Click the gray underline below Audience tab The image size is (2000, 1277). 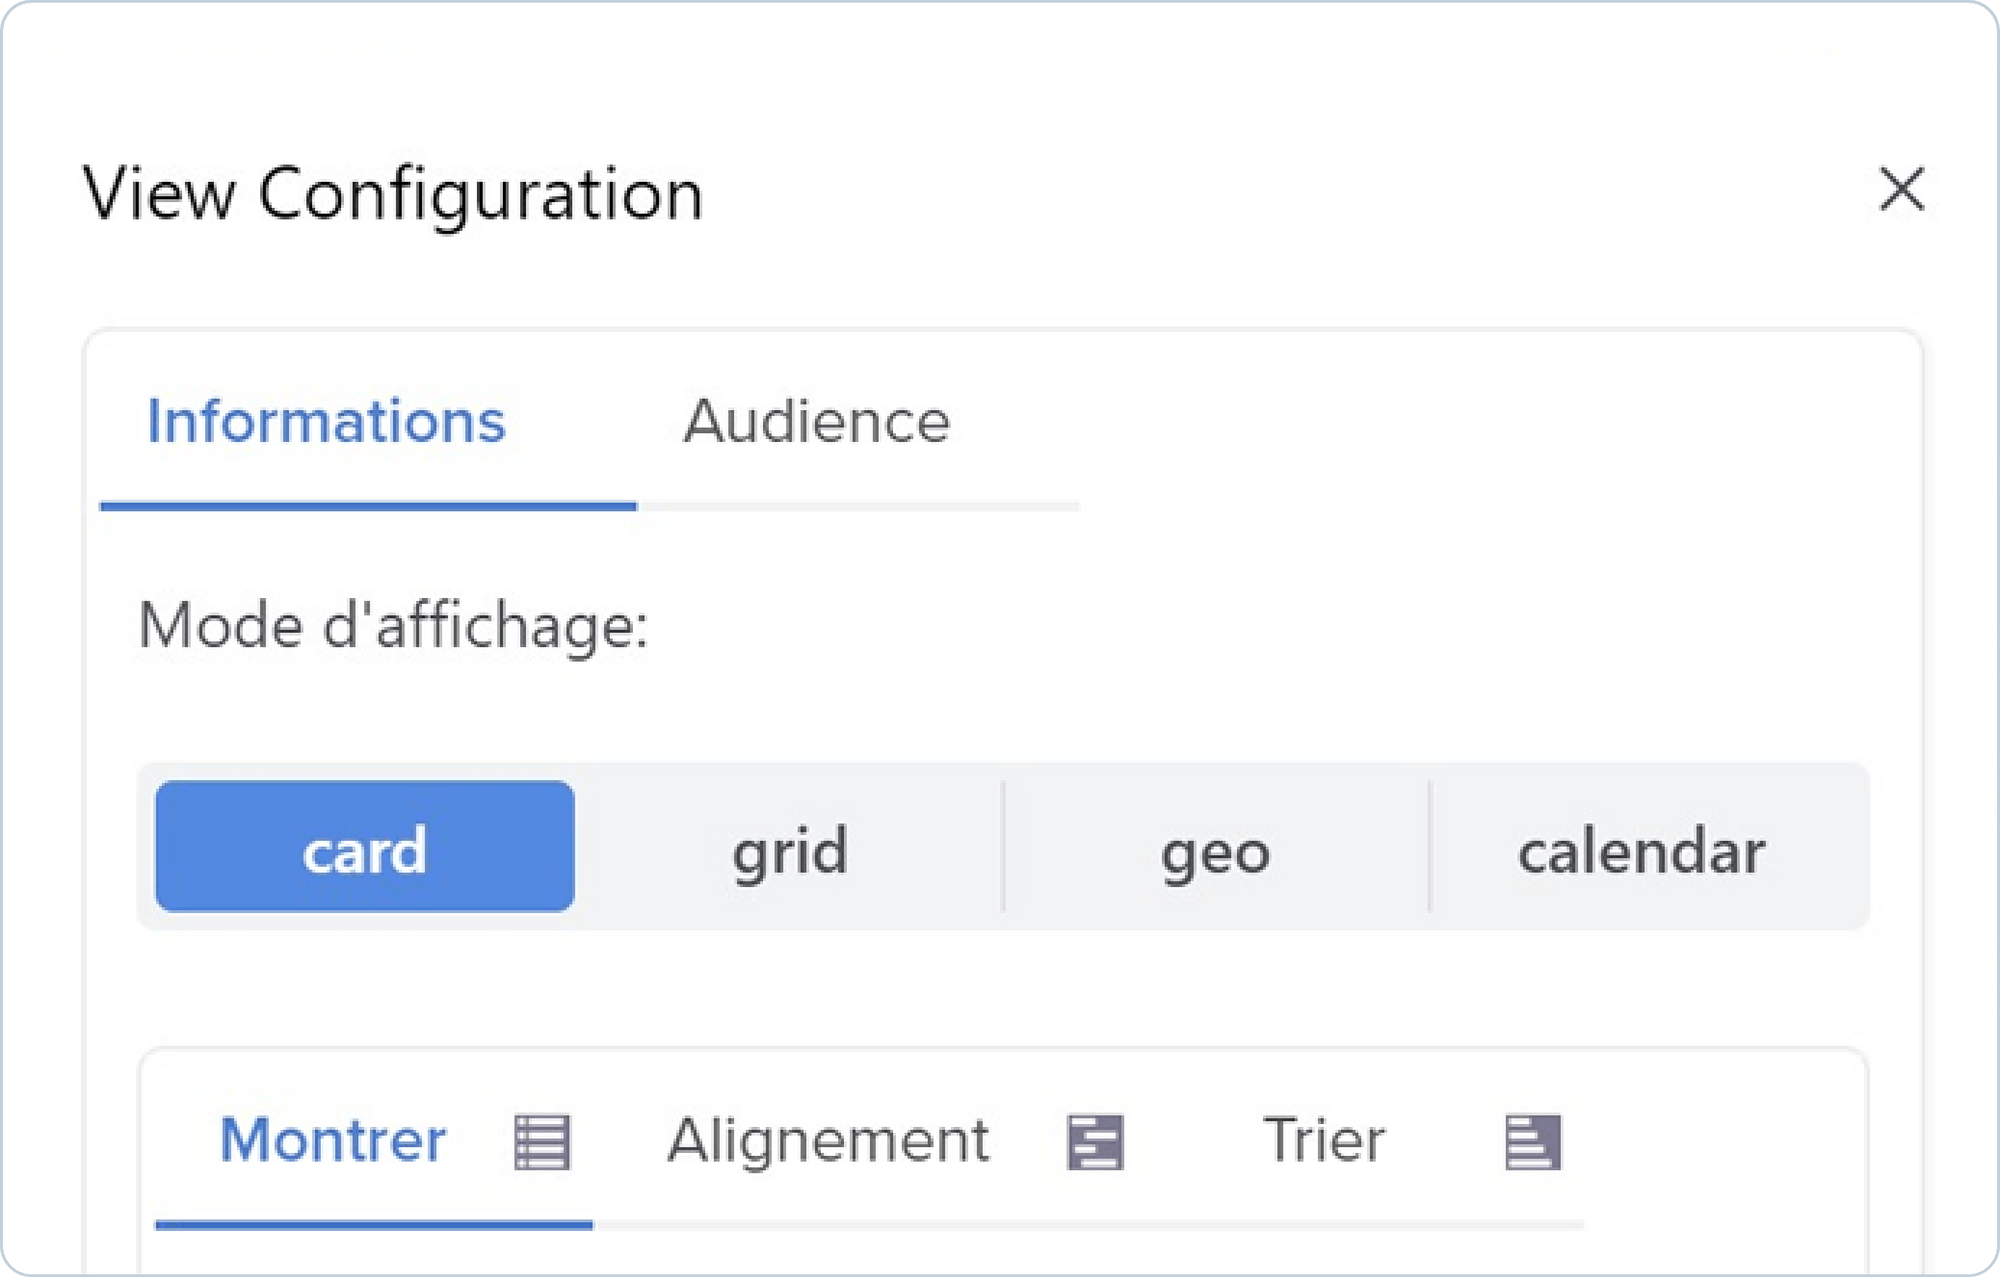point(858,507)
